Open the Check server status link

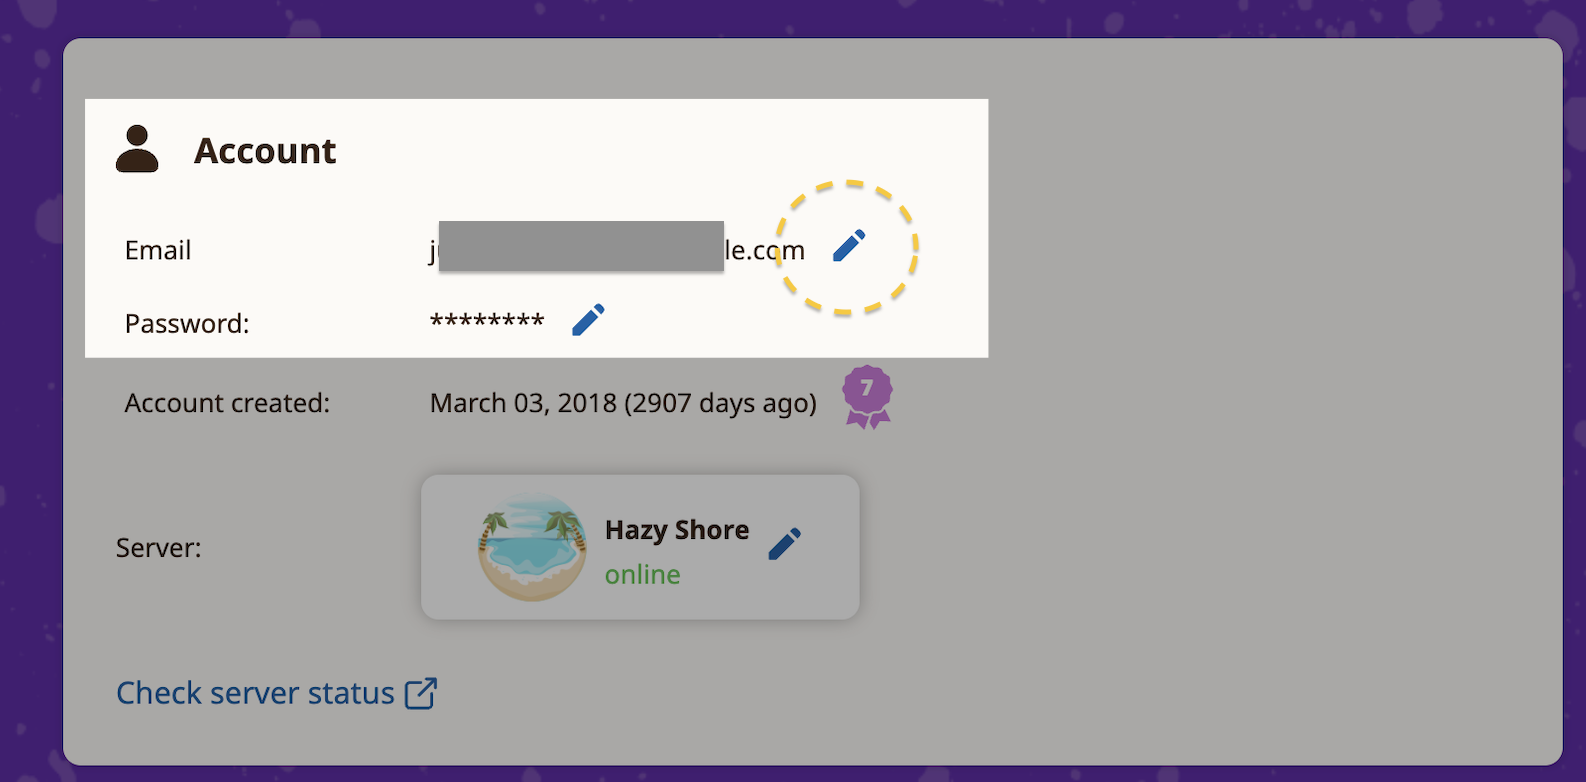click(x=255, y=693)
